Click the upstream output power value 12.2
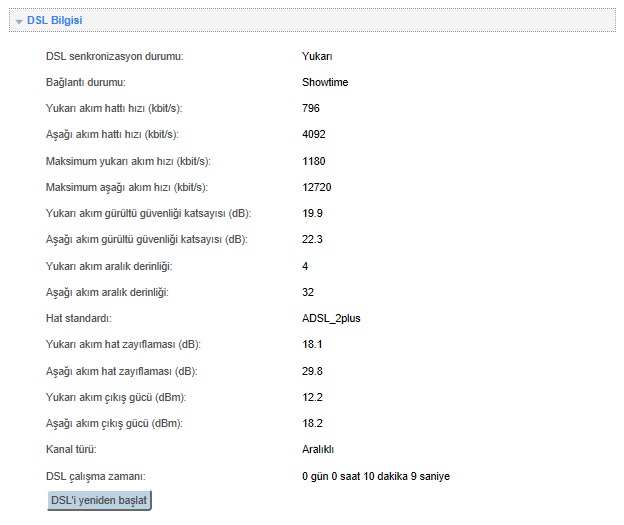624x525 pixels. (x=312, y=397)
